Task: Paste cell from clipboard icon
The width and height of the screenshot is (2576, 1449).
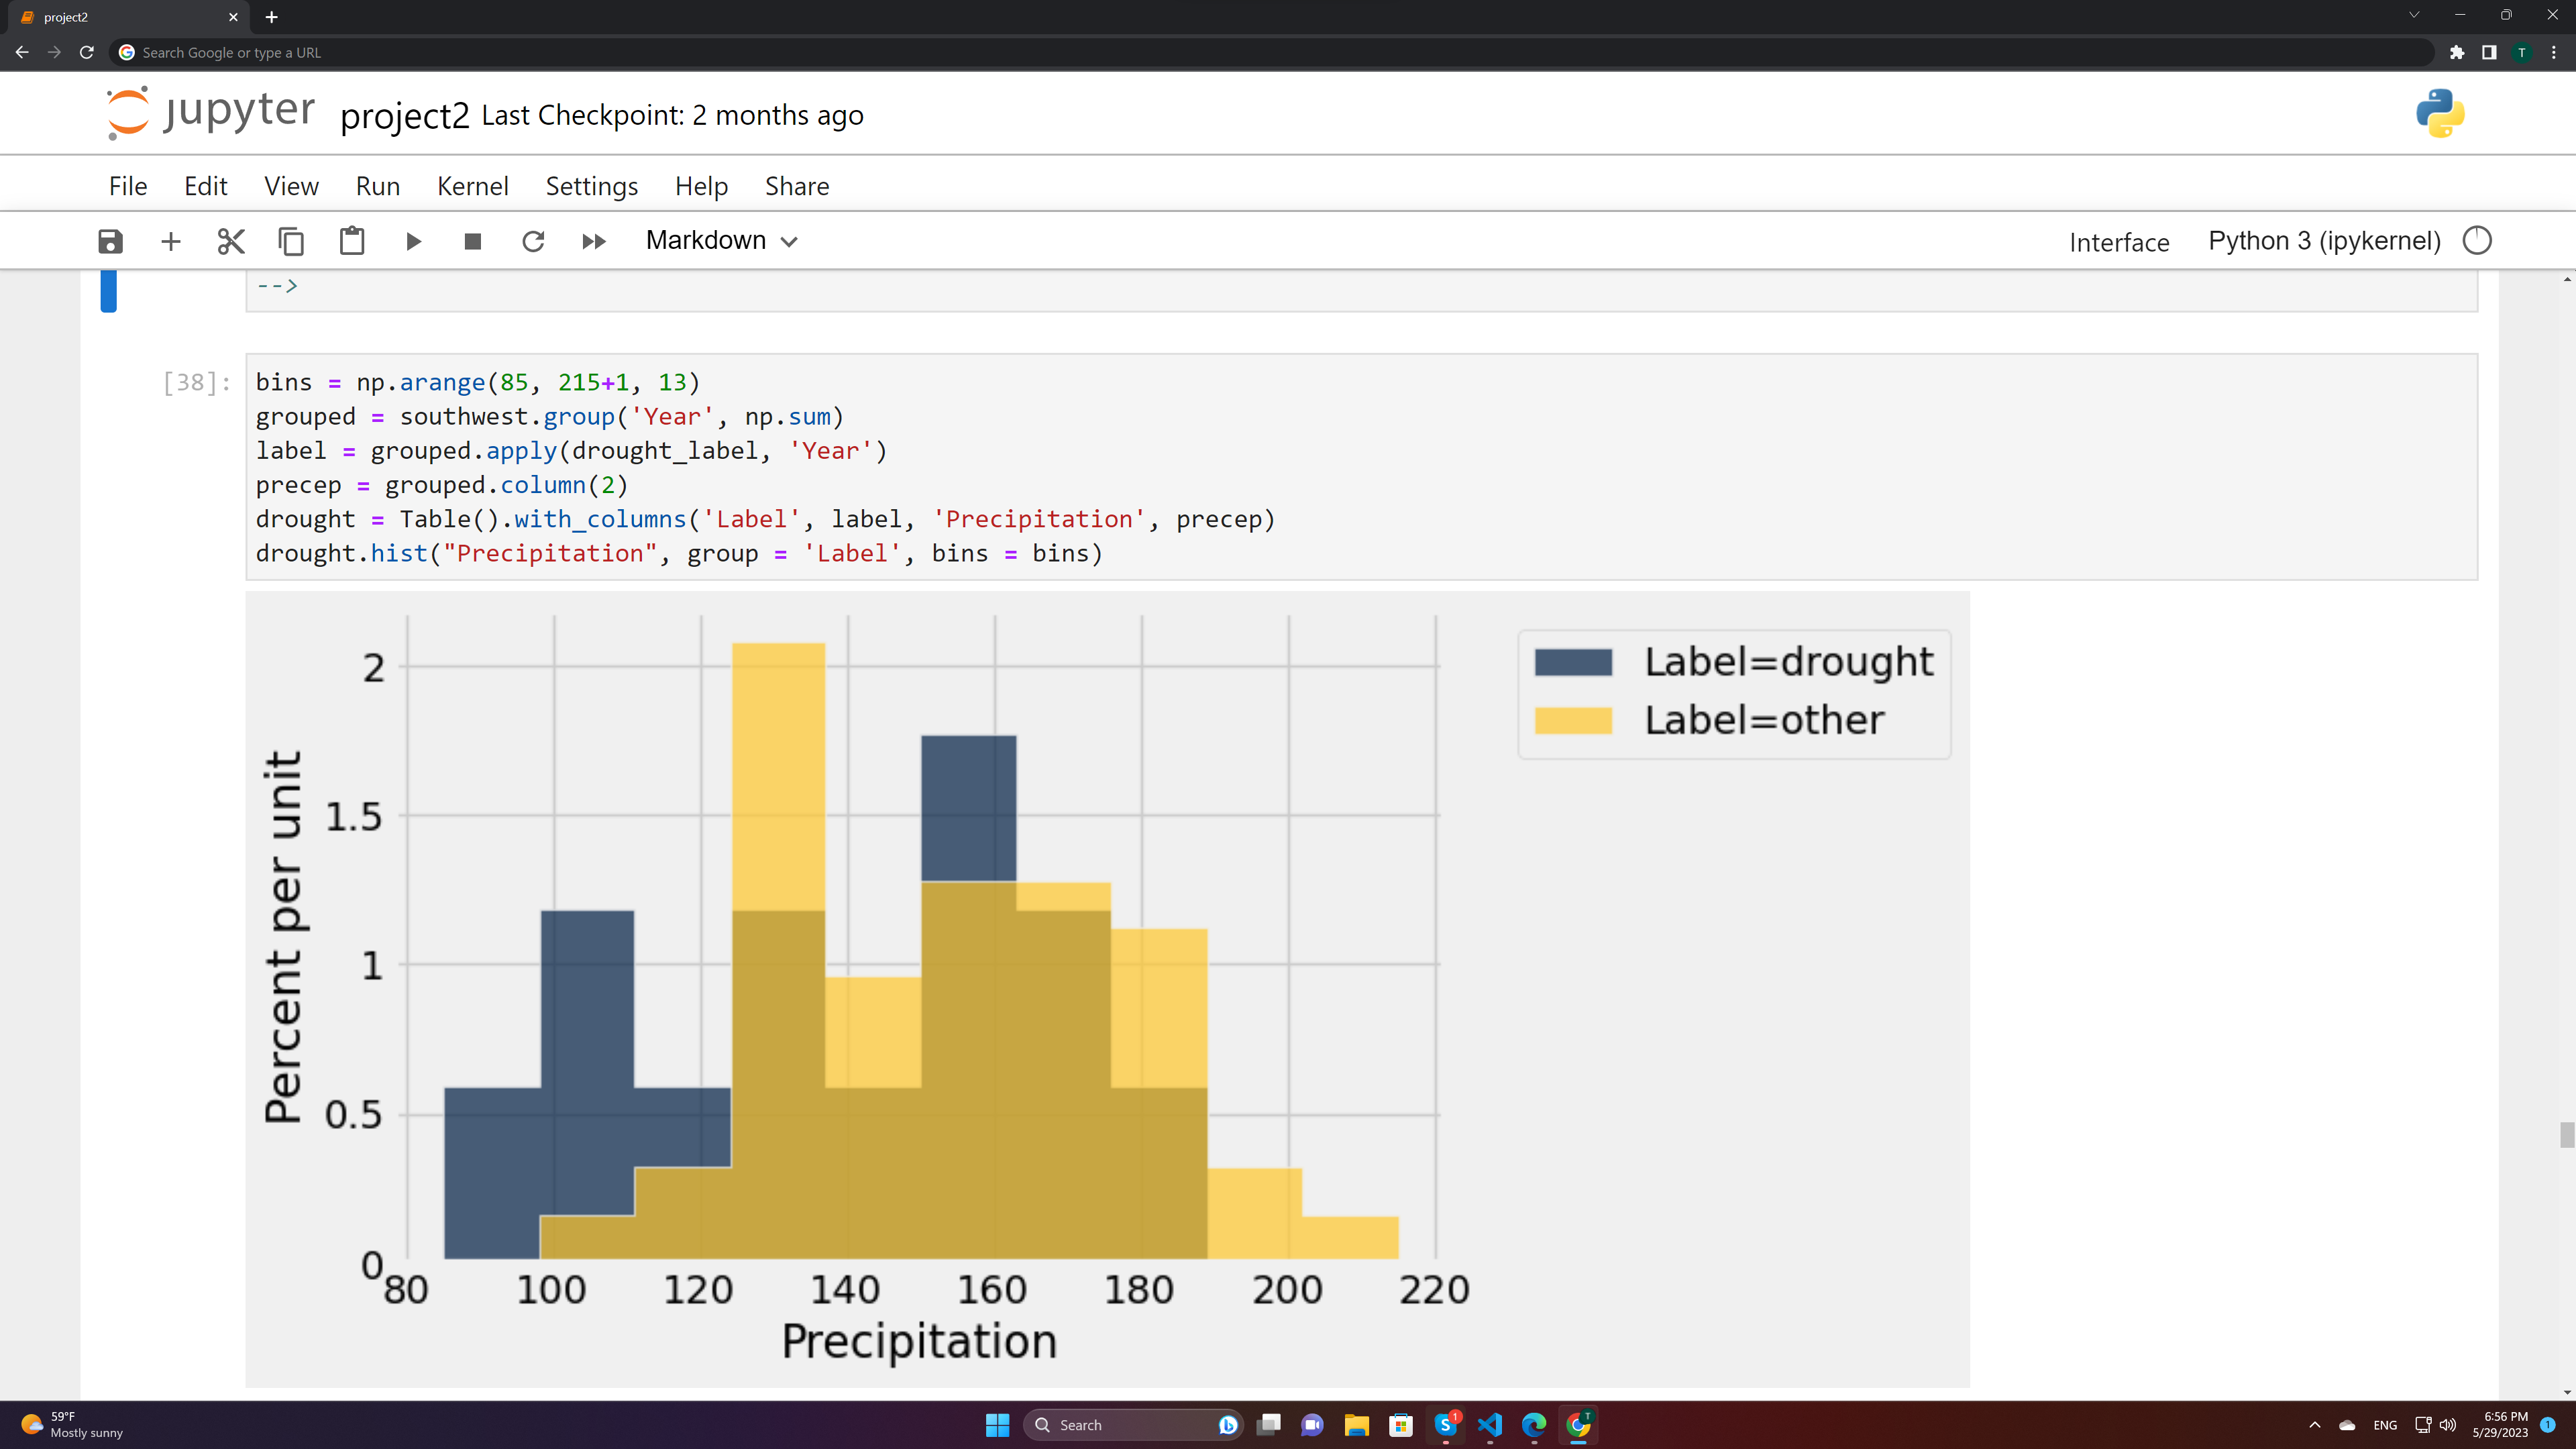Action: tap(352, 241)
